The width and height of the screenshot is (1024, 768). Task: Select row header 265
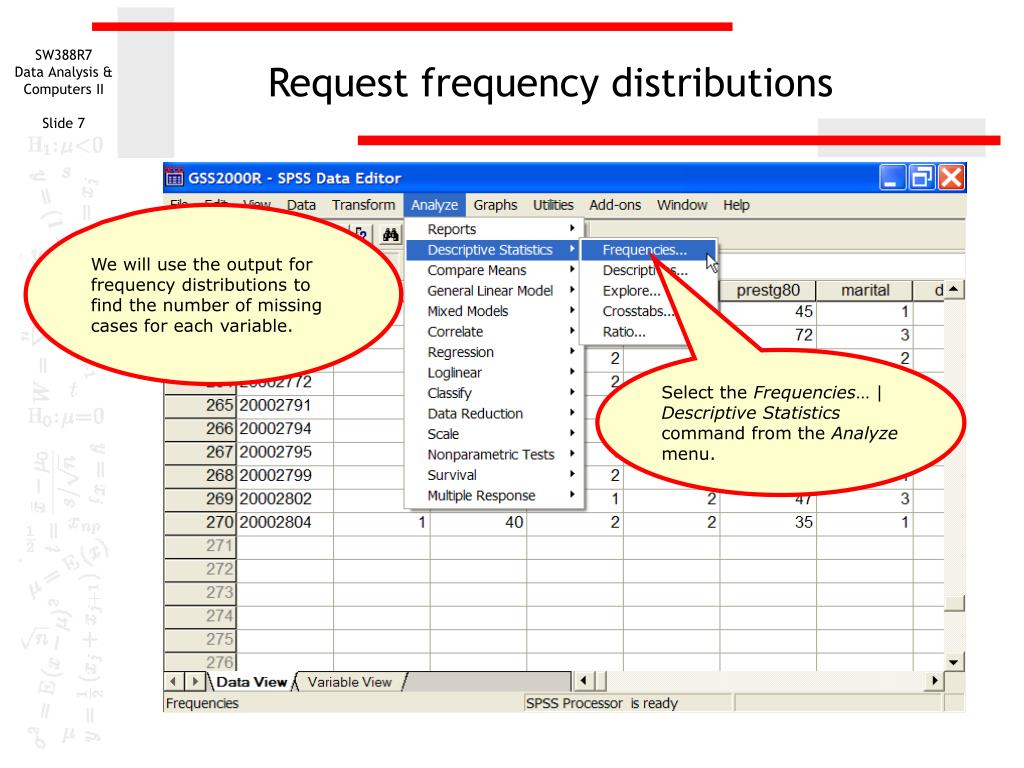coord(200,405)
